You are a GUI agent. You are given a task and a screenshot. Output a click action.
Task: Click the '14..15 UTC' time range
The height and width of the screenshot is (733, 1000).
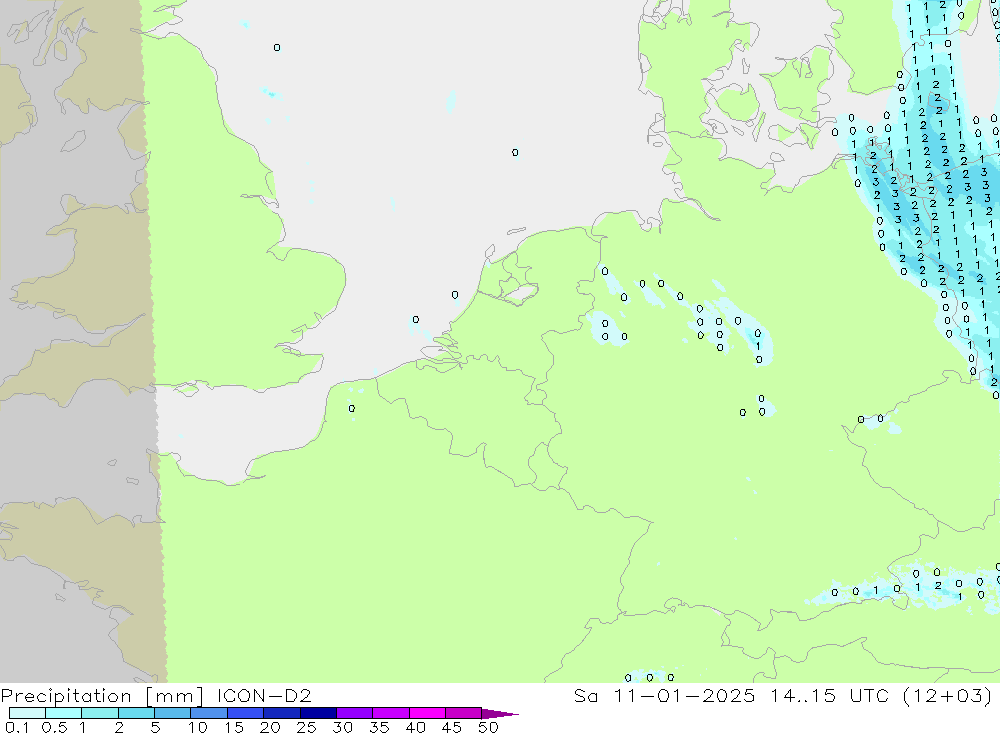coord(828,695)
